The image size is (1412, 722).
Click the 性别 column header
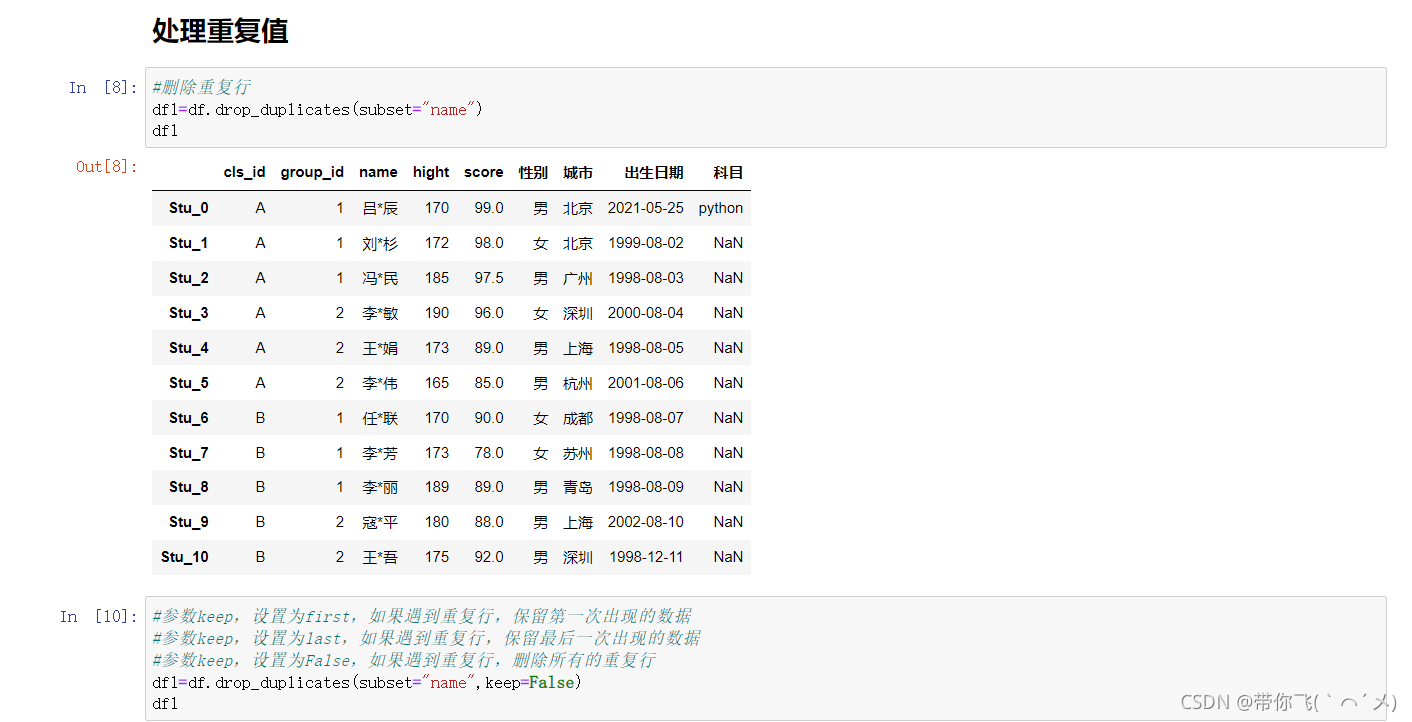[533, 172]
